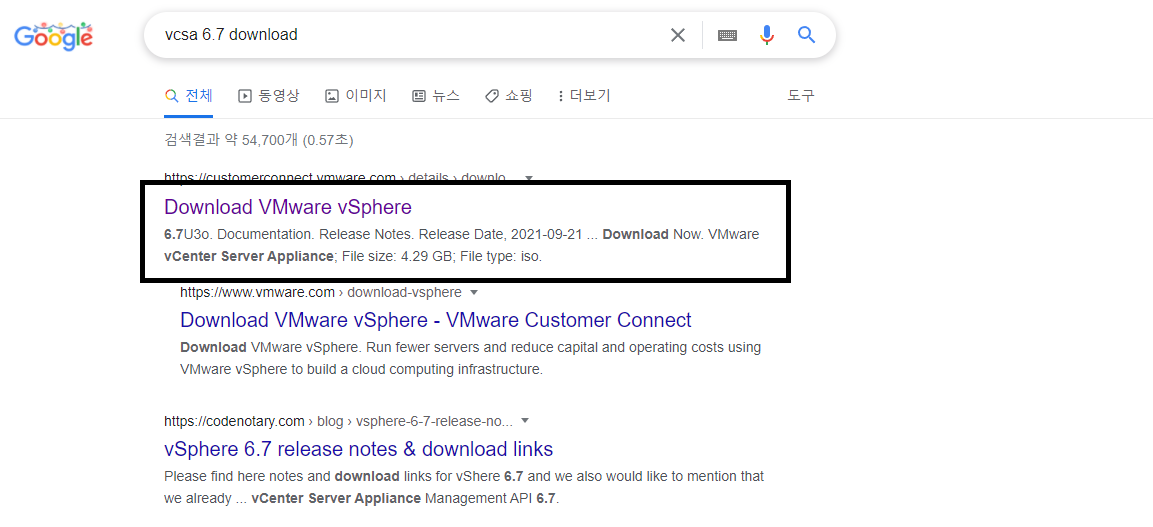Clear the search box with X icon
Viewport: 1153px width, 527px height.
point(677,35)
